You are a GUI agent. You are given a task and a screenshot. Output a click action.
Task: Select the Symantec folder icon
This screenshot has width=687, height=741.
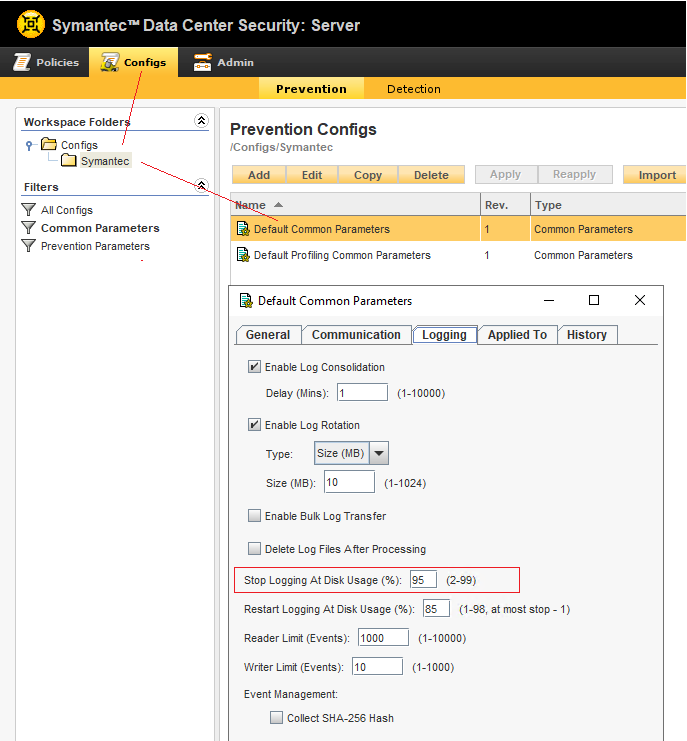tap(69, 161)
